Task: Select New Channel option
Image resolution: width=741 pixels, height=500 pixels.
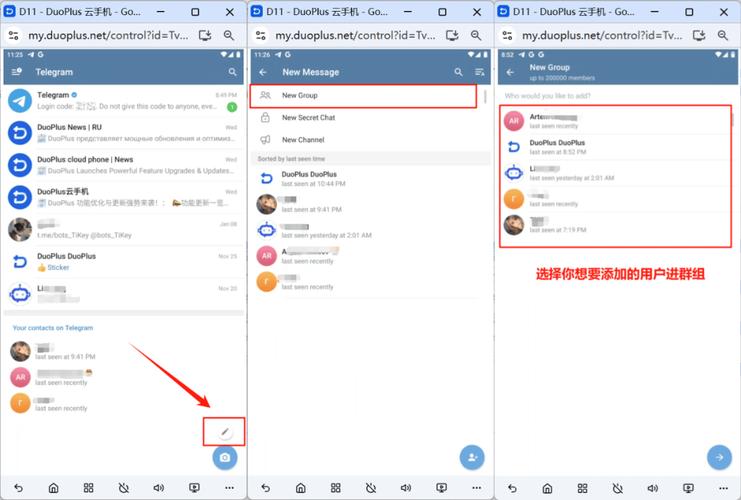Action: [x=370, y=140]
